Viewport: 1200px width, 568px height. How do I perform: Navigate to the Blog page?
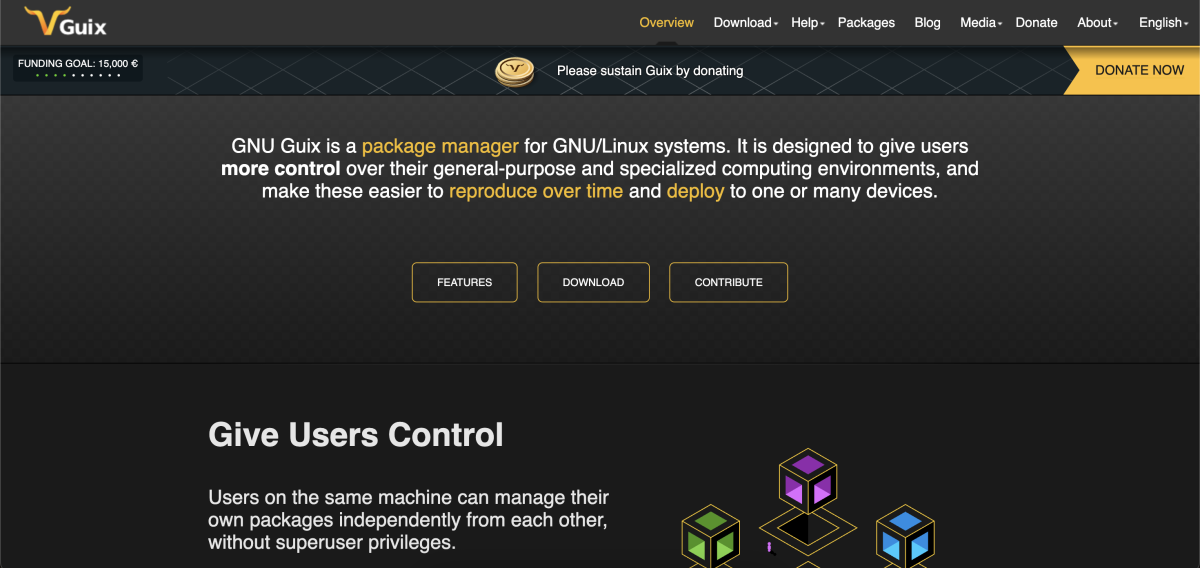pyautogui.click(x=927, y=22)
